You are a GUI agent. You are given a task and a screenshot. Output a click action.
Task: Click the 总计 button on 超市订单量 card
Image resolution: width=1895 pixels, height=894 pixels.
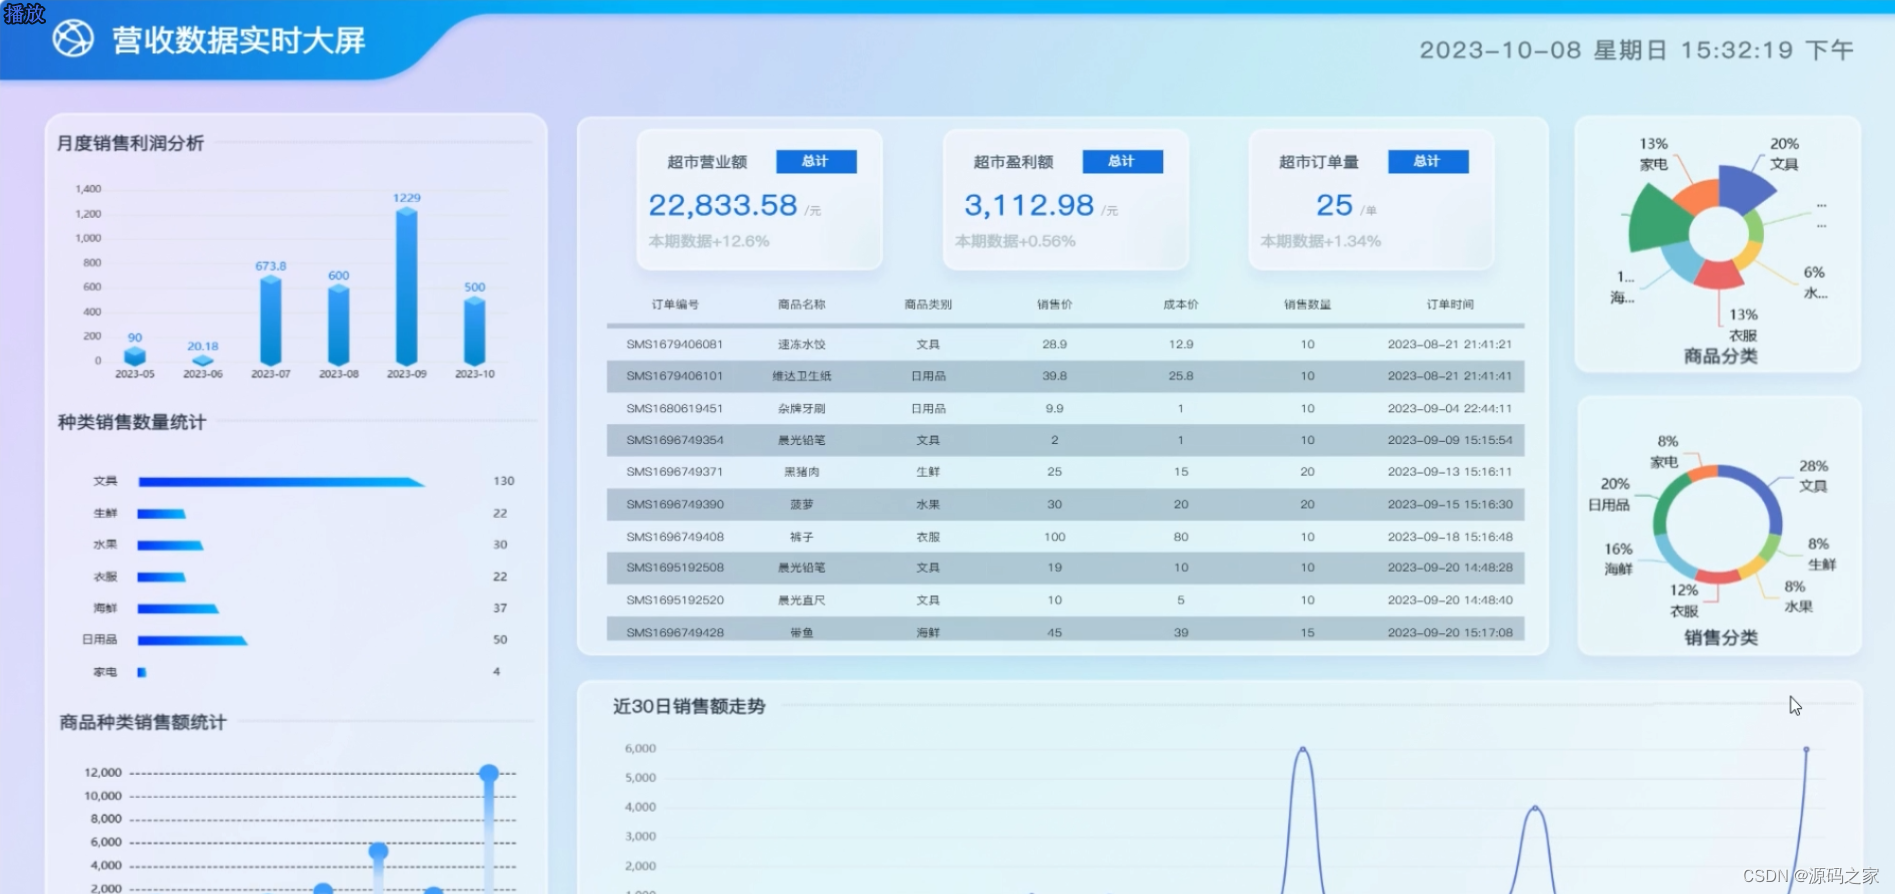coord(1428,161)
